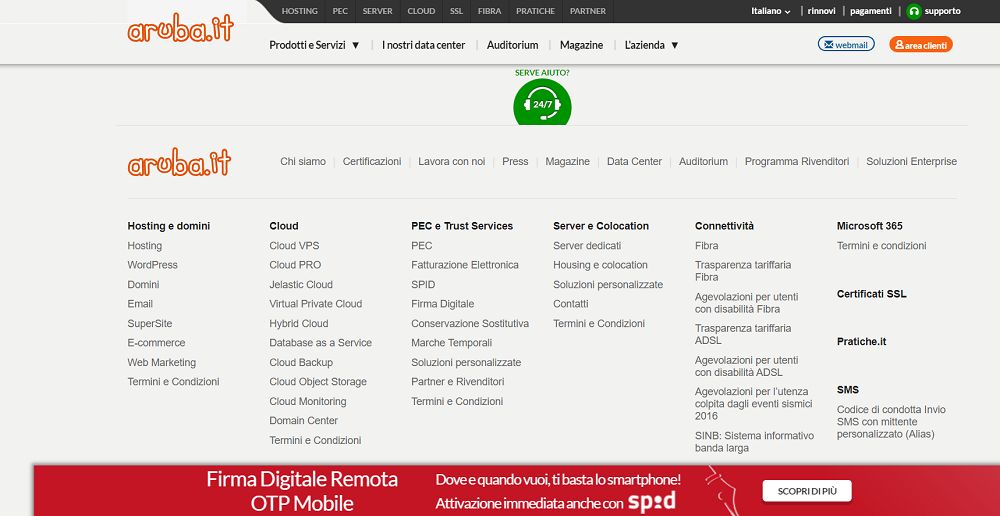Open Jelastic Cloud link
This screenshot has width=1000, height=516.
(x=301, y=284)
